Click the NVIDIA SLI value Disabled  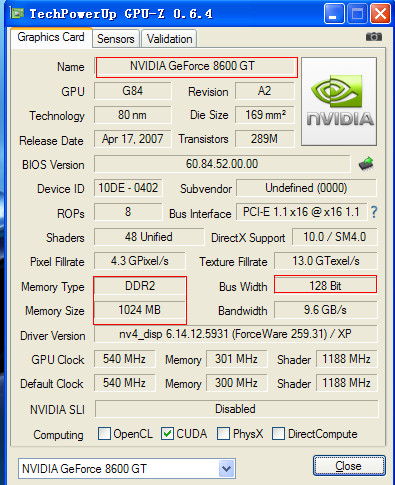(x=236, y=409)
